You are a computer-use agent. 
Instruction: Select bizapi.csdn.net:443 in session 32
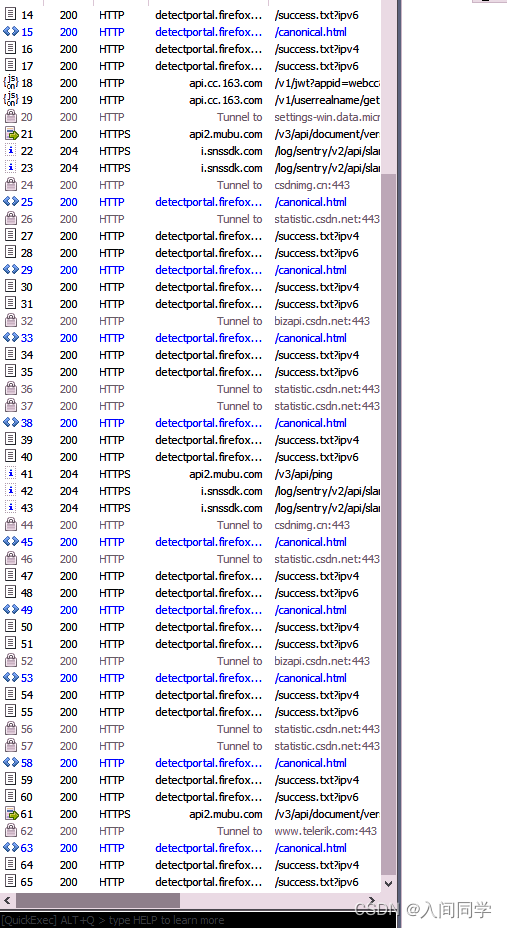(322, 321)
